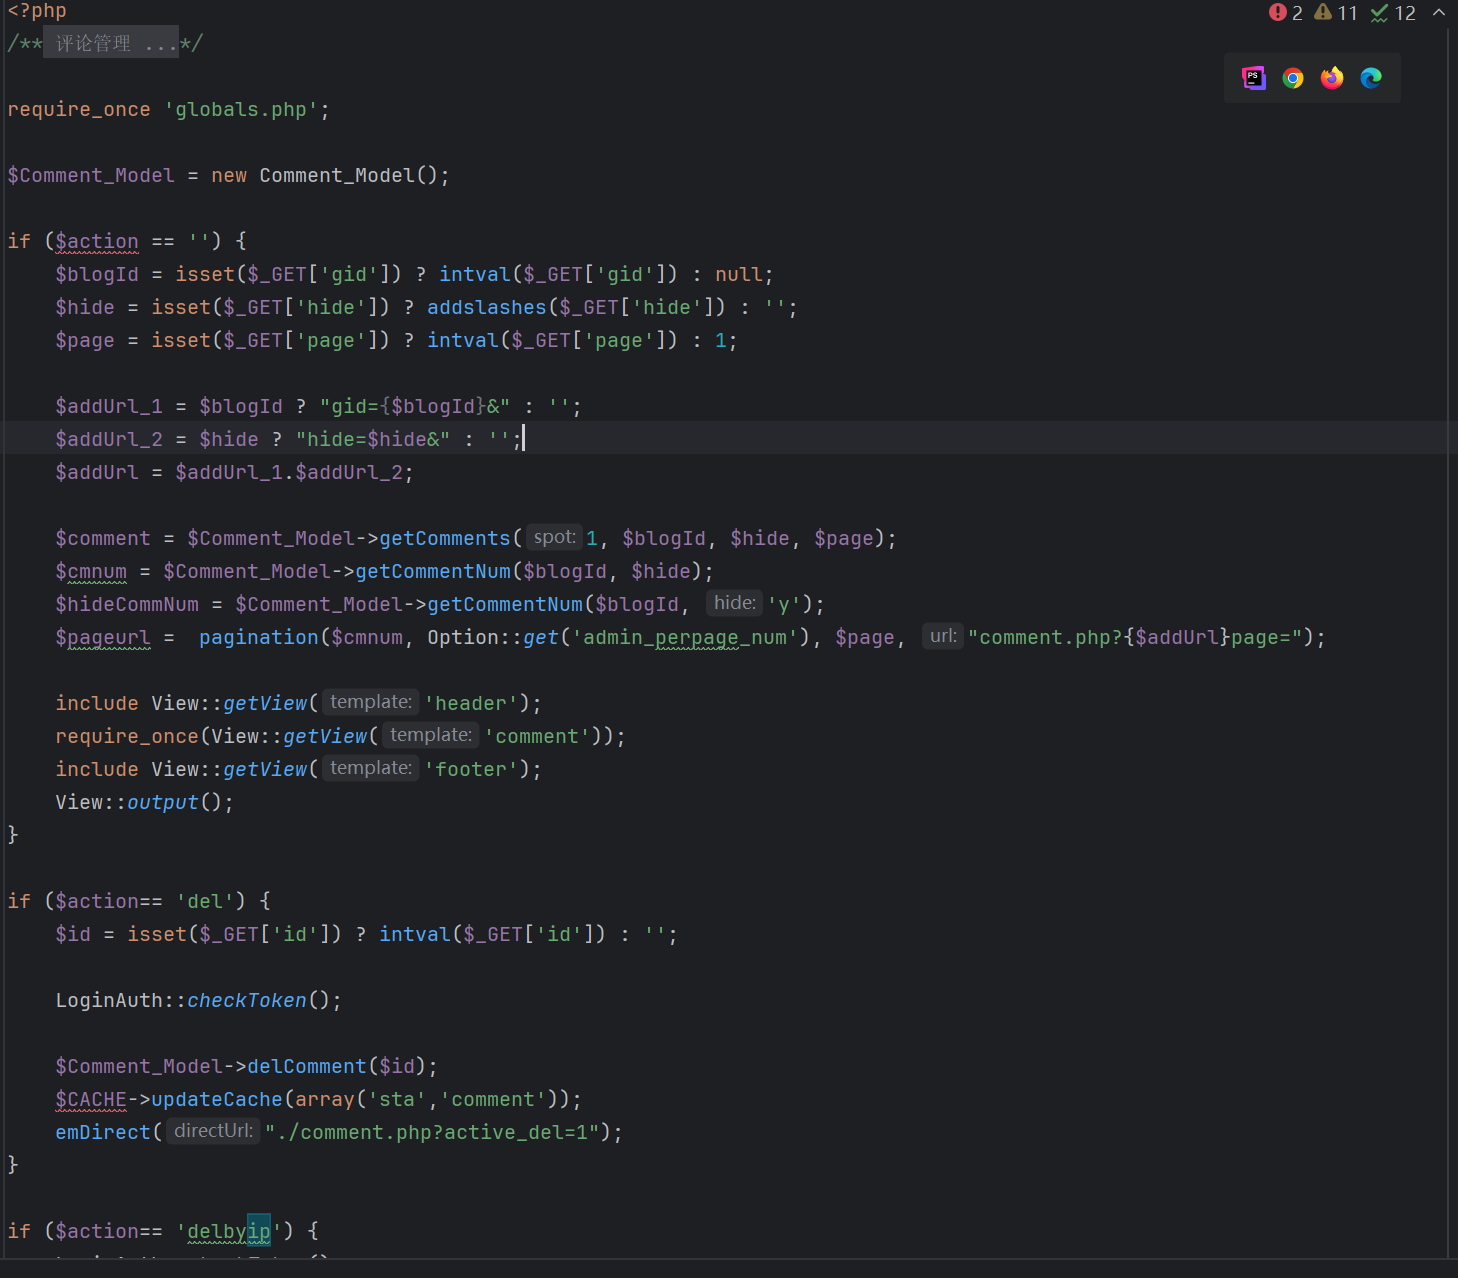1458x1278 pixels.
Task: Click the checkToken method call
Action: point(247,1000)
